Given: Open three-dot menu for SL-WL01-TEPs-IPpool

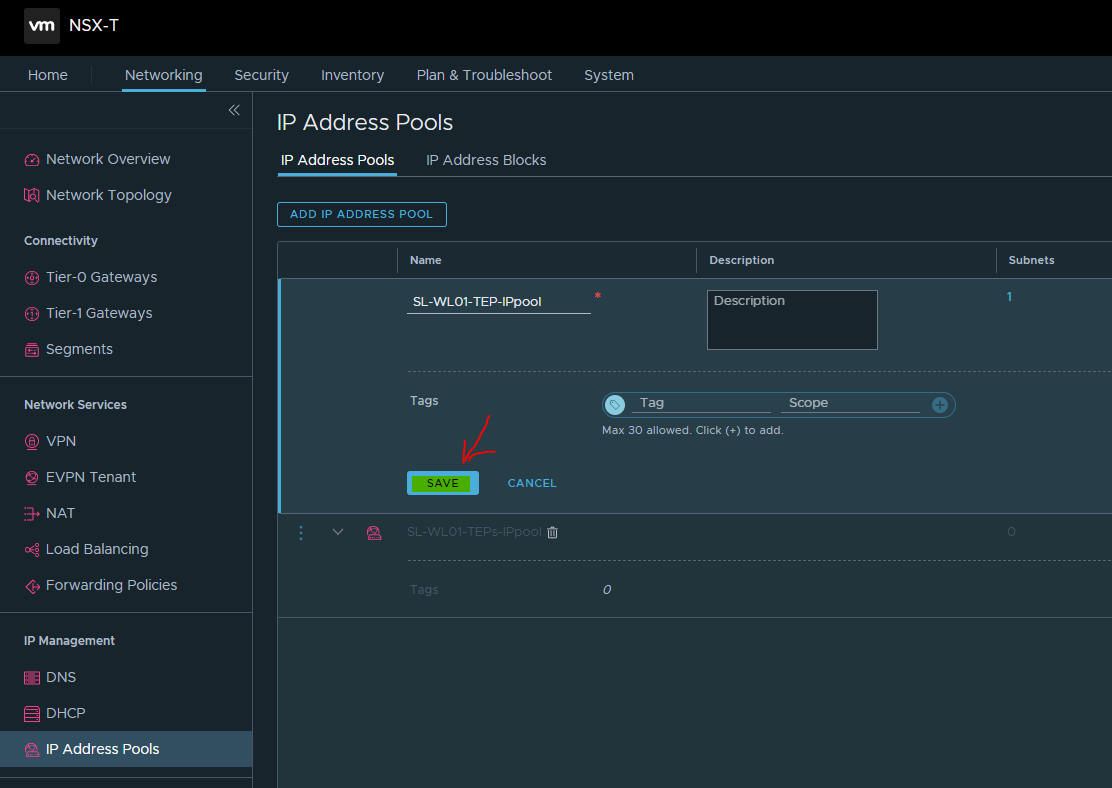Looking at the screenshot, I should [301, 533].
